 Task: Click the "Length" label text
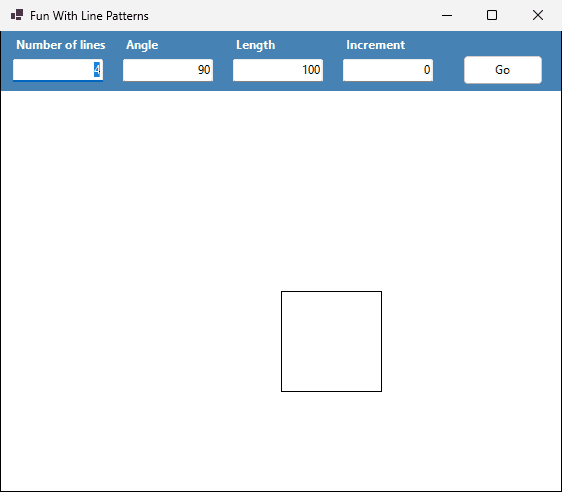256,45
